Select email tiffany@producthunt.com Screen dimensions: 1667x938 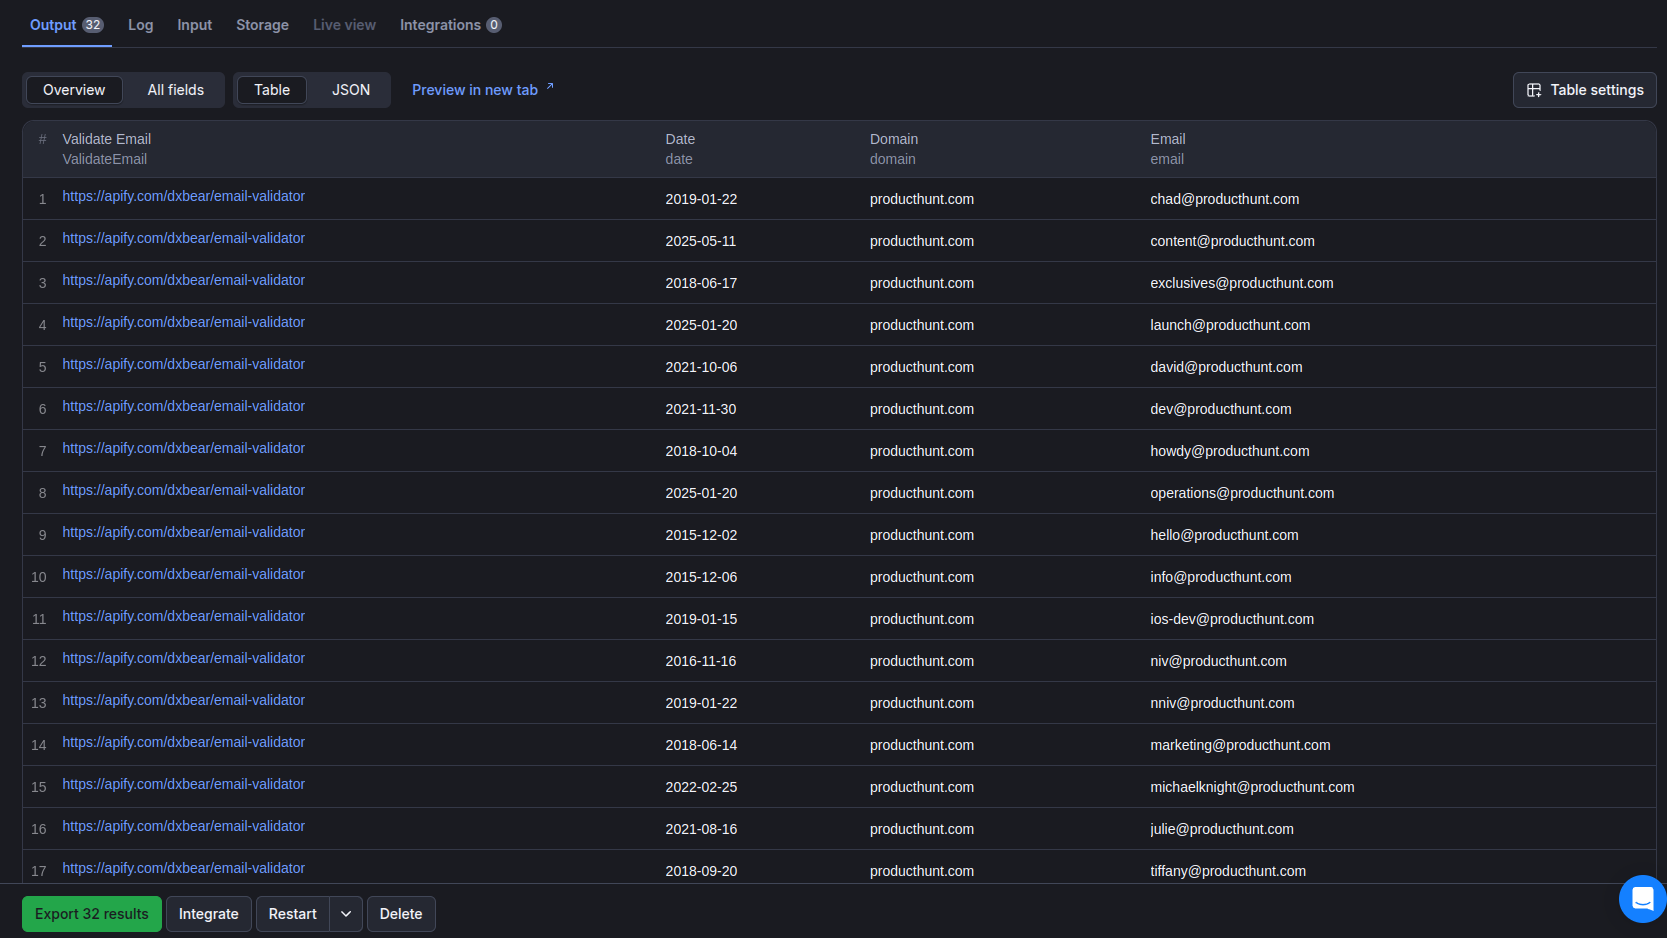1228,871
